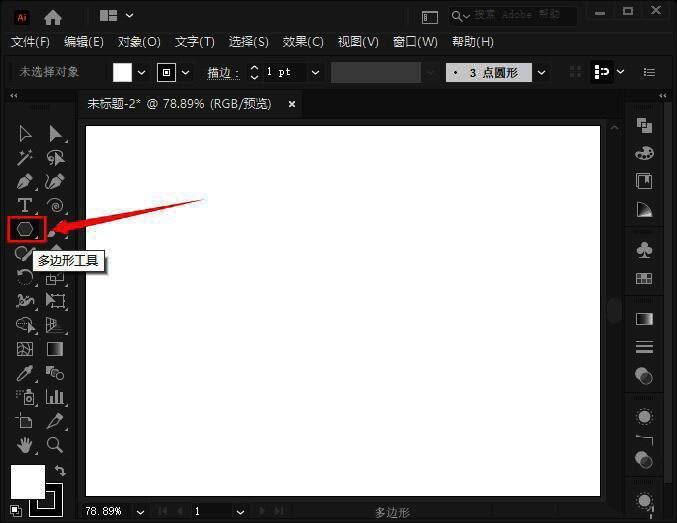Select the Shape Builder tool
The width and height of the screenshot is (677, 523).
tap(26, 325)
